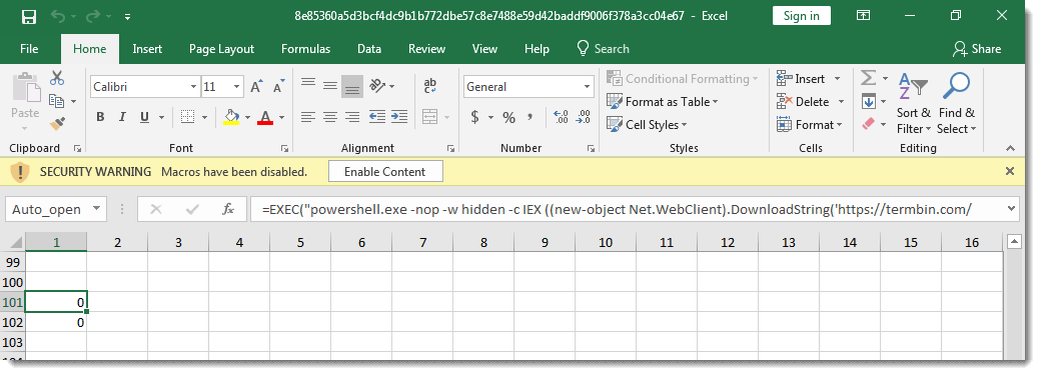Decrease font size with small A icon

(x=279, y=86)
